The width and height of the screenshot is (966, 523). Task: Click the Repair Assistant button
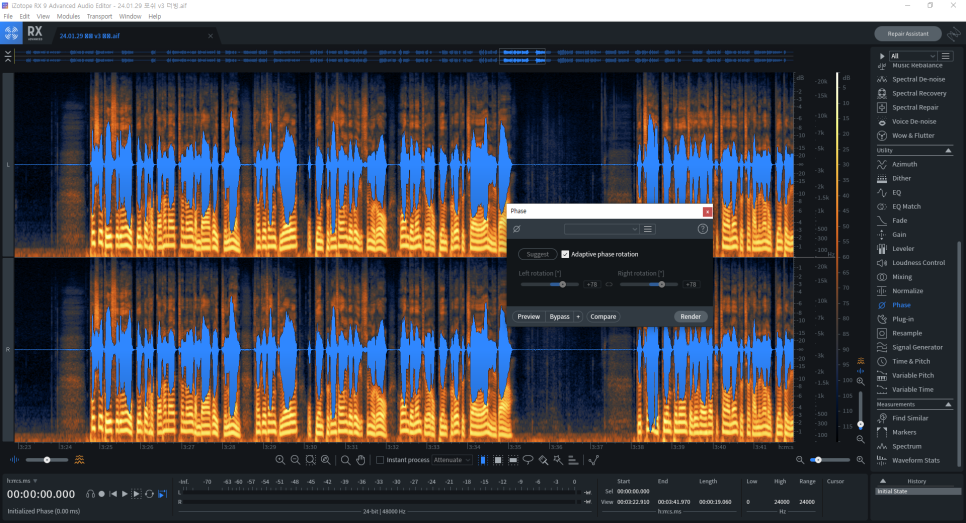(907, 33)
